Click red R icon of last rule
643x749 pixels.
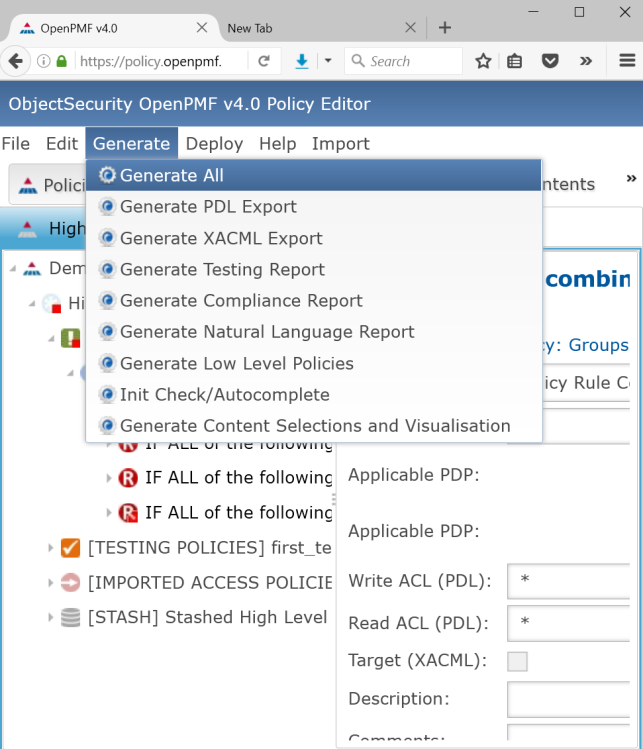click(128, 513)
